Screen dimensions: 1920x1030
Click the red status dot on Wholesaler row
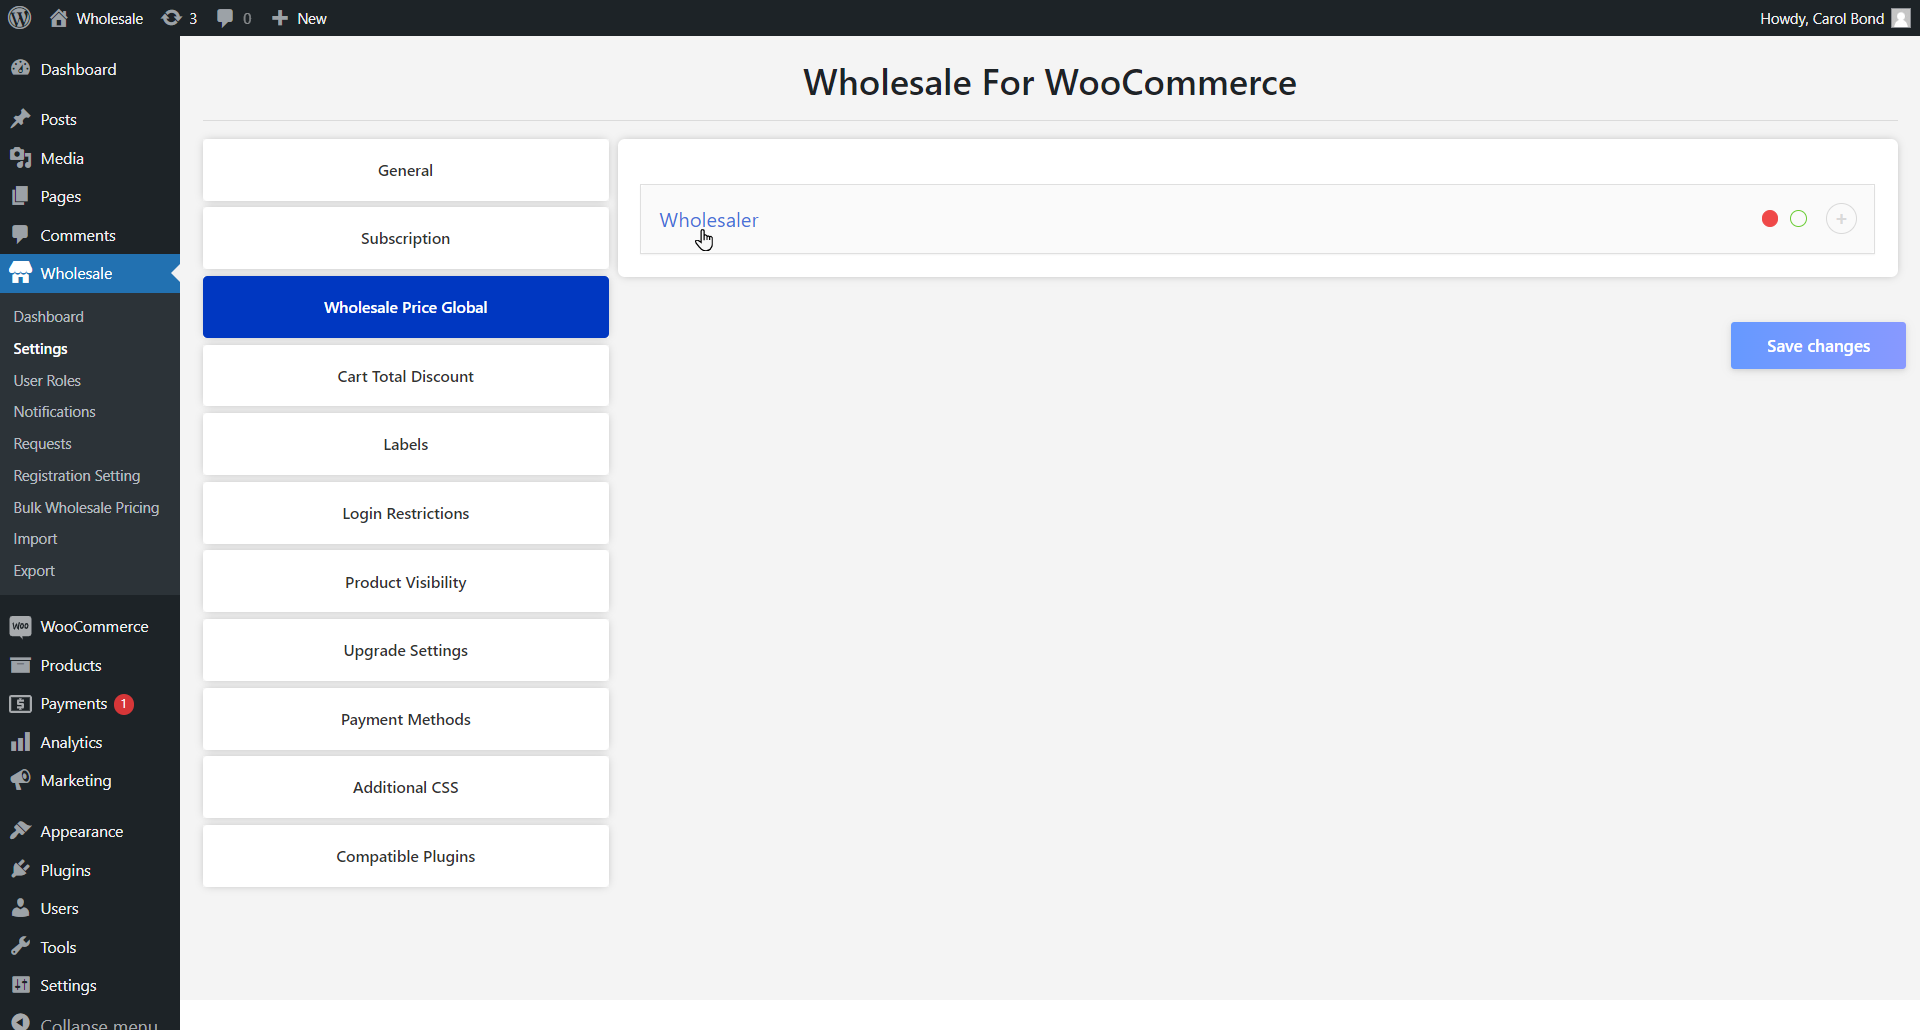pyautogui.click(x=1770, y=219)
